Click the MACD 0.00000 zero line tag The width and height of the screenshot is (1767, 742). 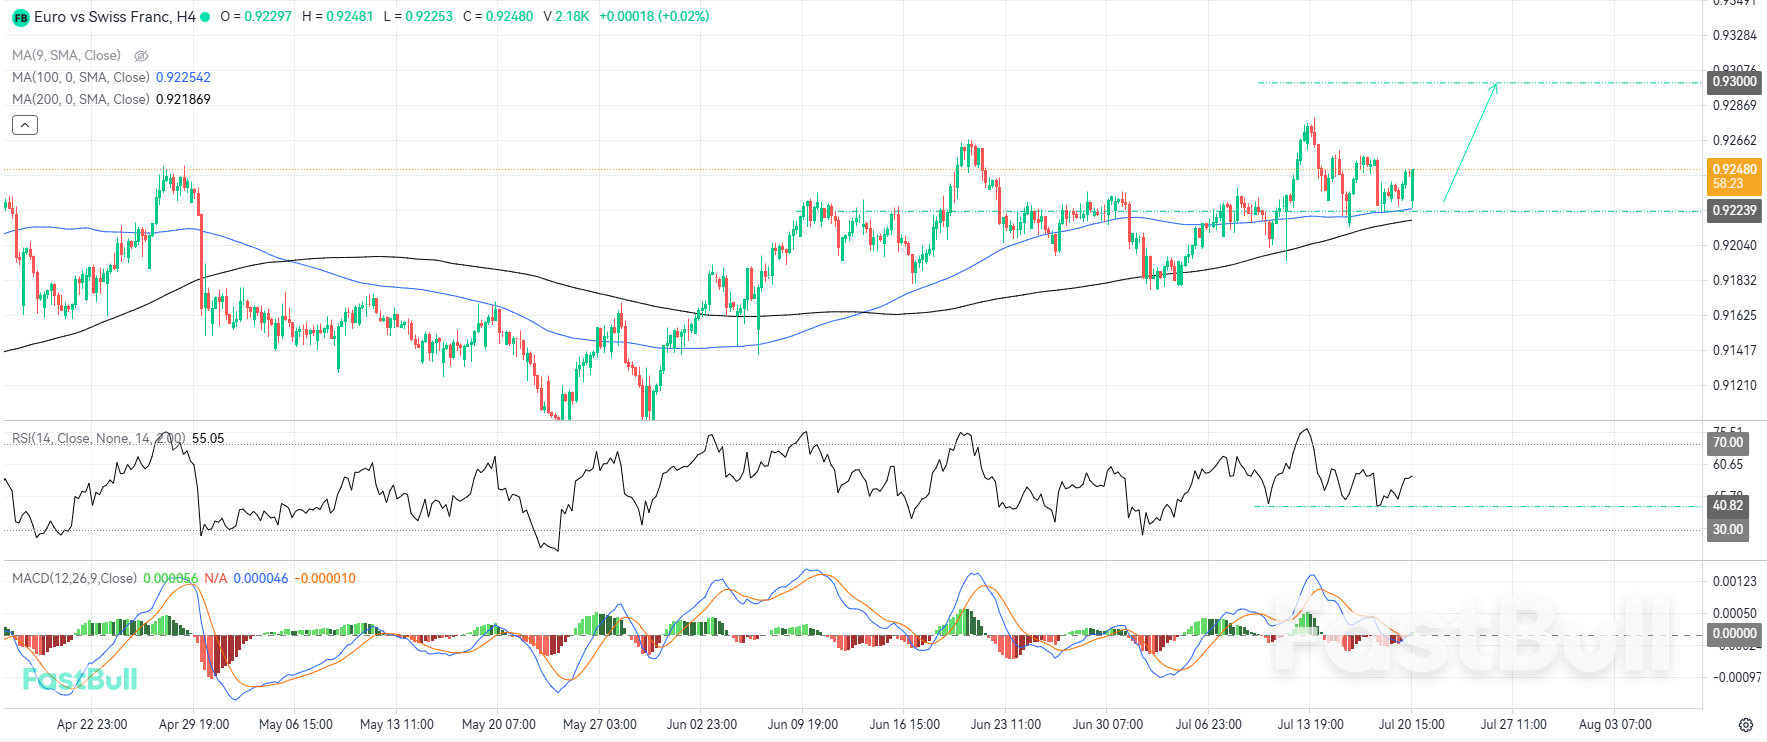(1734, 633)
